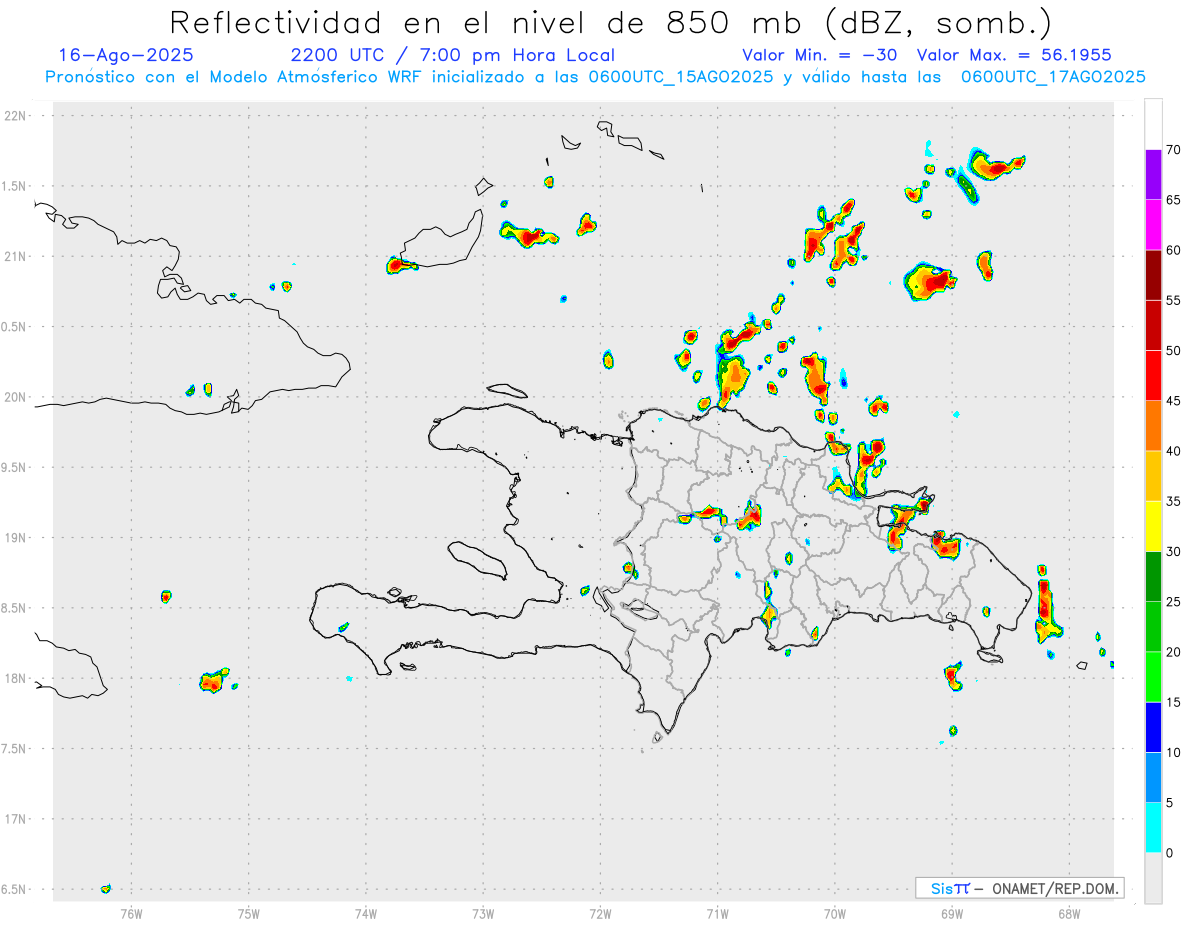Click the '19N' latitude label
1200x927 pixels.
[x=17, y=538]
